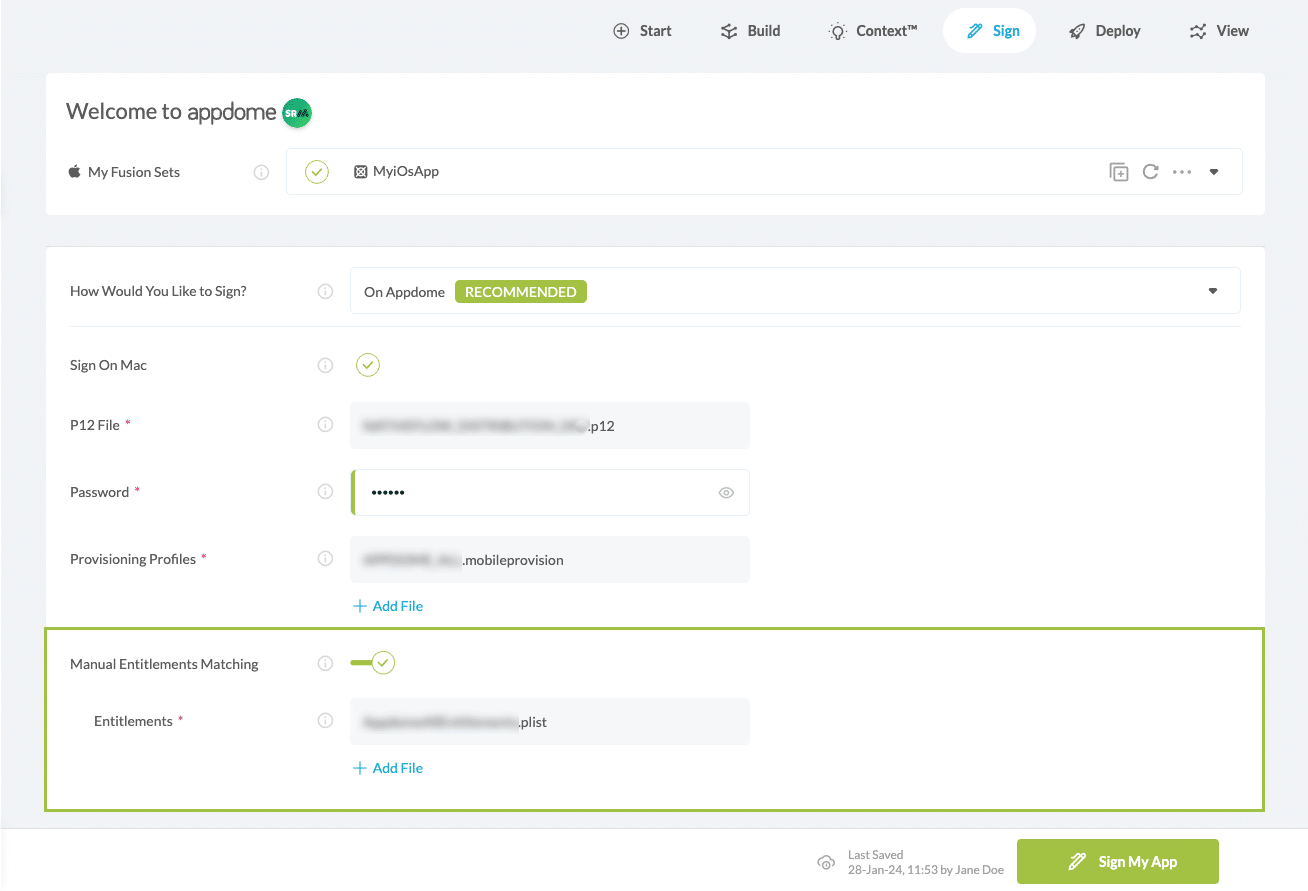Toggle the MyiOsApp fusion set checkmark
This screenshot has height=891, width=1308.
(317, 172)
